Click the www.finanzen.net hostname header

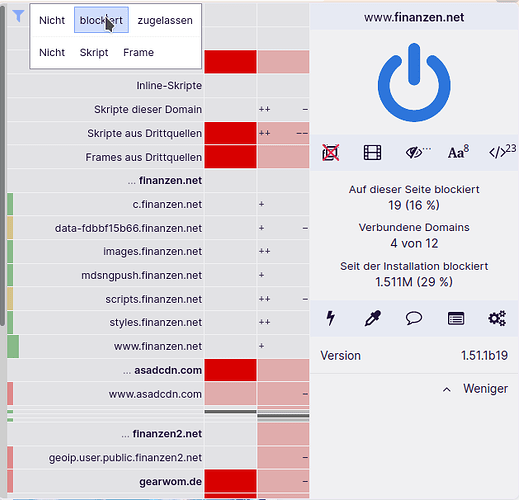[x=414, y=17]
